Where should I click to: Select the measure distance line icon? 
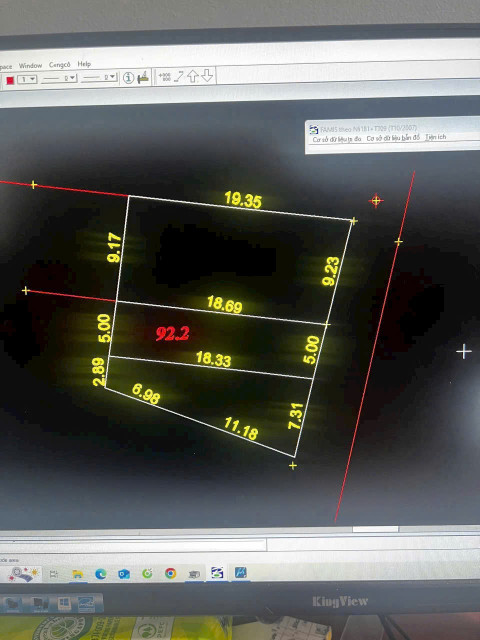[179, 76]
